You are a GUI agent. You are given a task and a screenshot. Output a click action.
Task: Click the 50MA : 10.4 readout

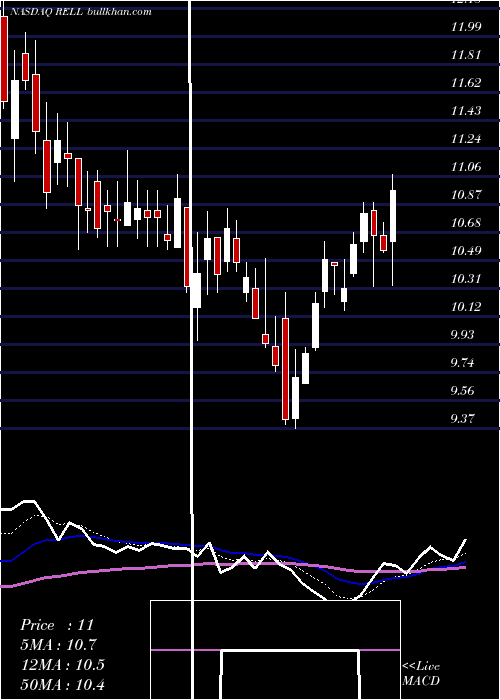pyautogui.click(x=63, y=684)
